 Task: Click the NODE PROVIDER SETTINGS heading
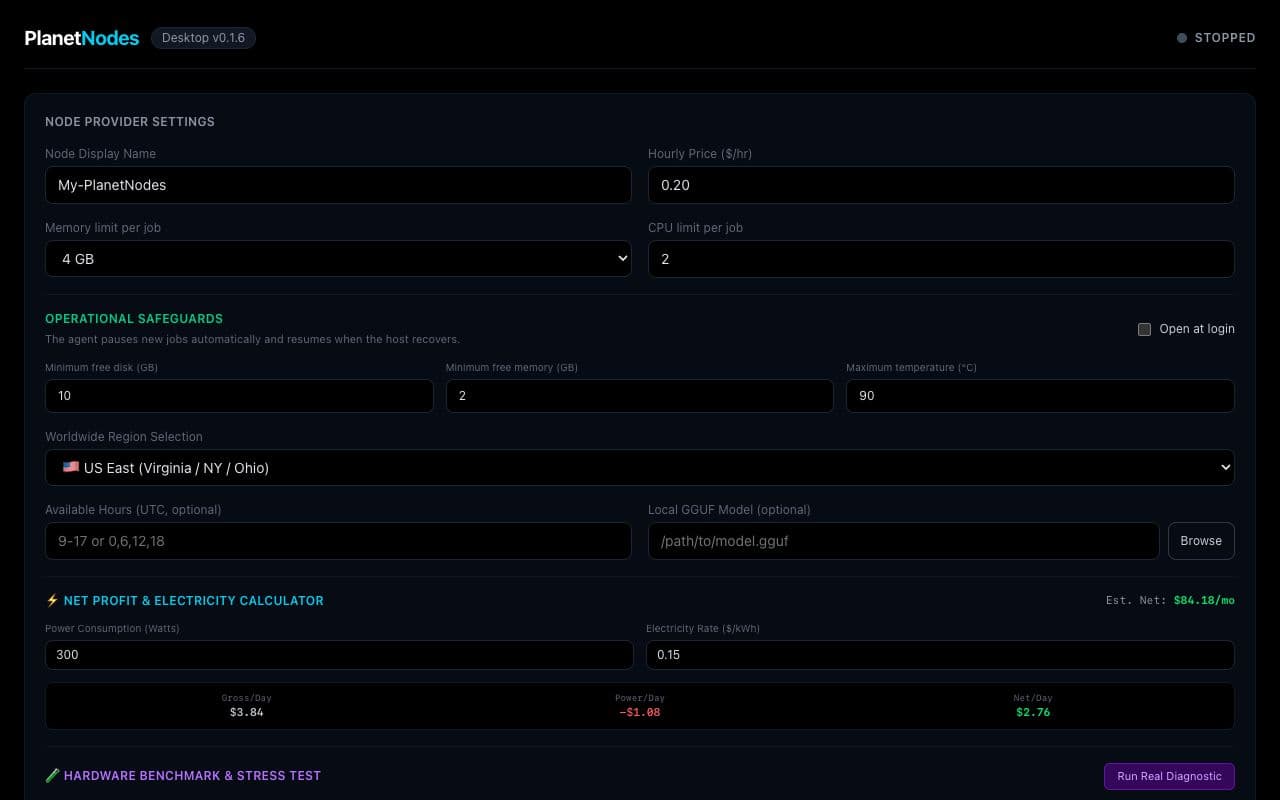(x=130, y=122)
